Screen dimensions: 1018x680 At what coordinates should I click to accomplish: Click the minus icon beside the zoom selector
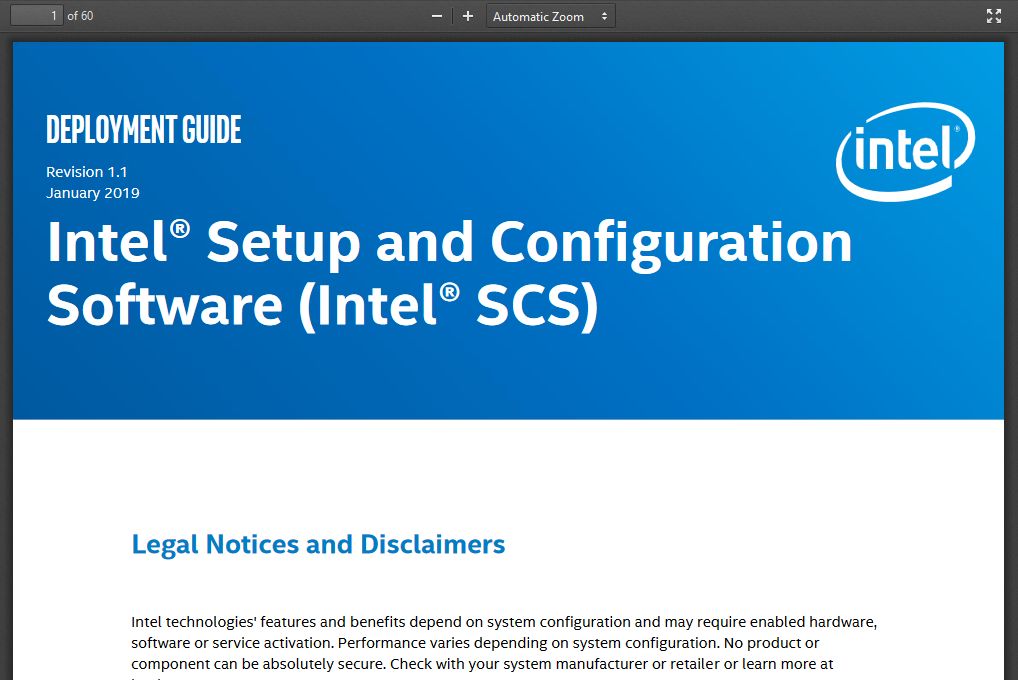coord(436,15)
